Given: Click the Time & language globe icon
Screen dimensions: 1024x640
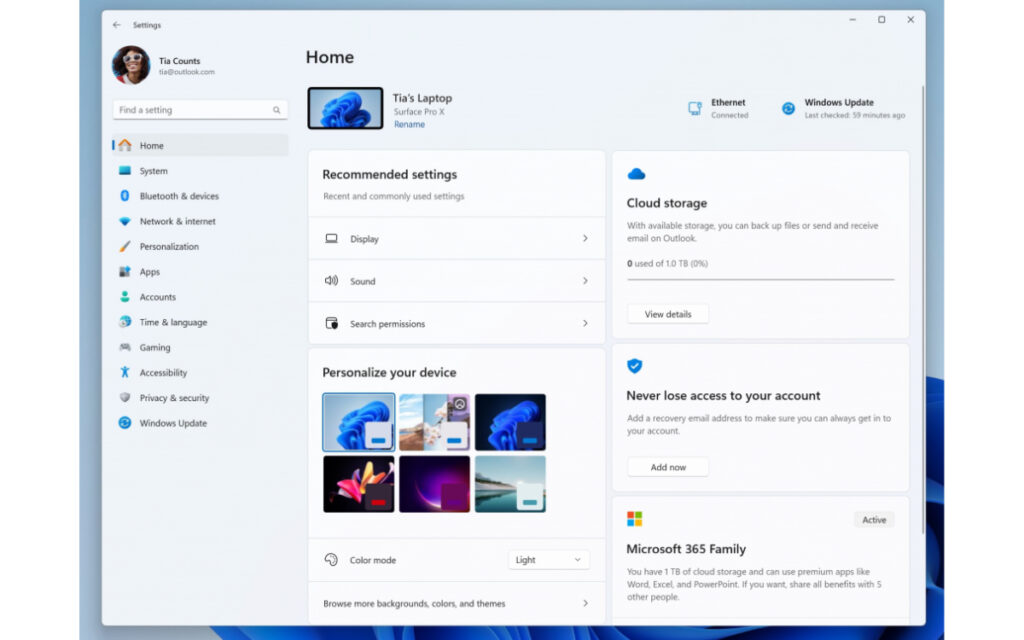Looking at the screenshot, I should click(x=125, y=322).
